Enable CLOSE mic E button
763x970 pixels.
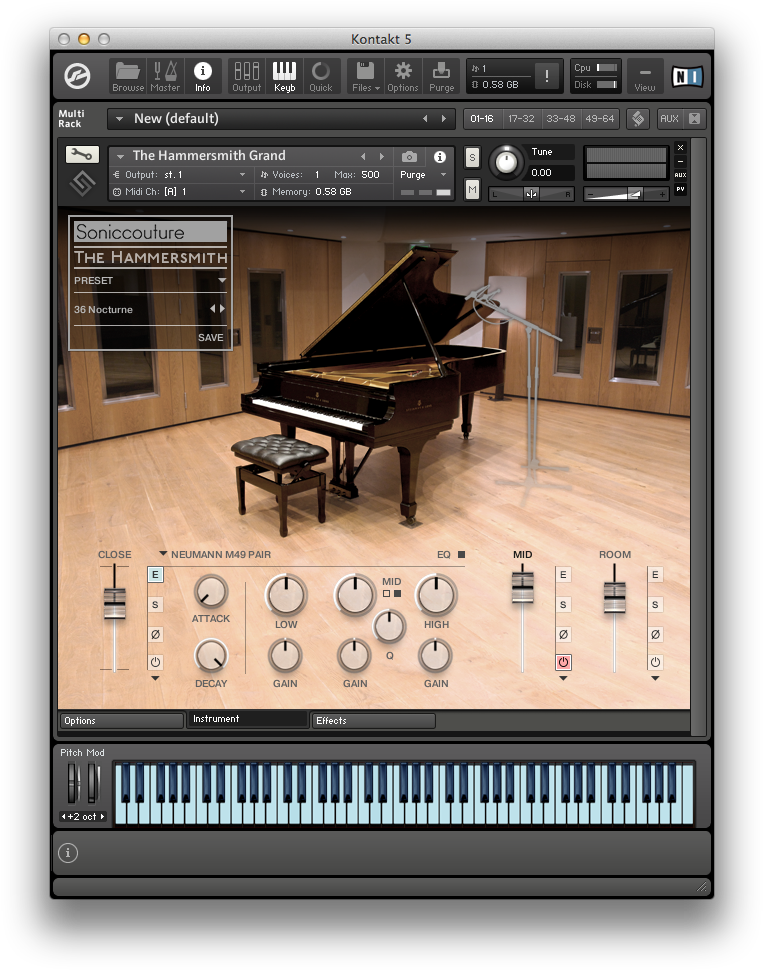(155, 575)
